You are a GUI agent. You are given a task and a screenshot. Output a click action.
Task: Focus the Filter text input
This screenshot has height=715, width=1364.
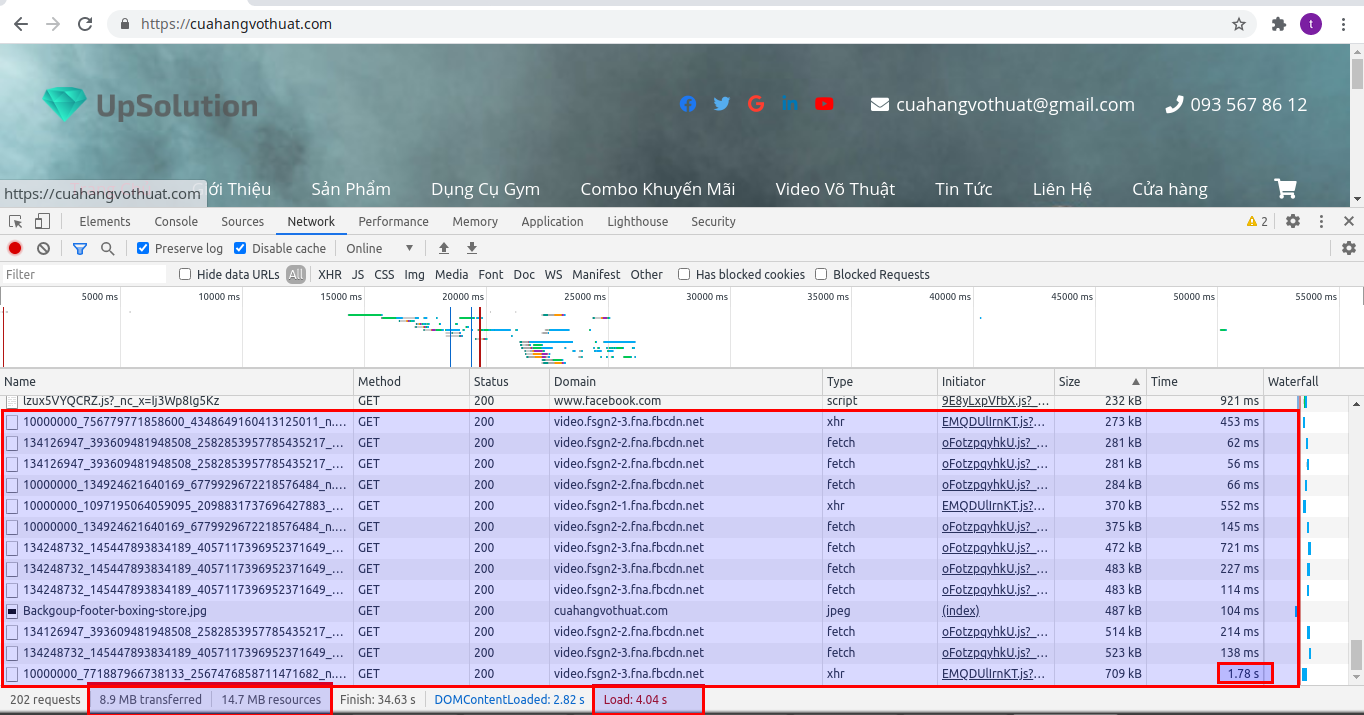click(84, 274)
